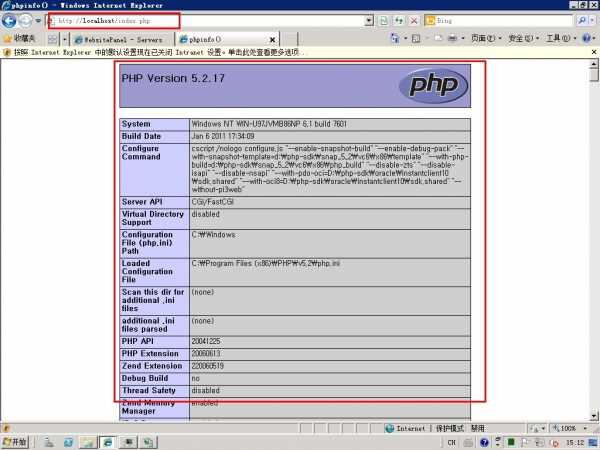Screen dimensions: 600x450
Task: Close the phpinfo() tab
Action: point(272,39)
